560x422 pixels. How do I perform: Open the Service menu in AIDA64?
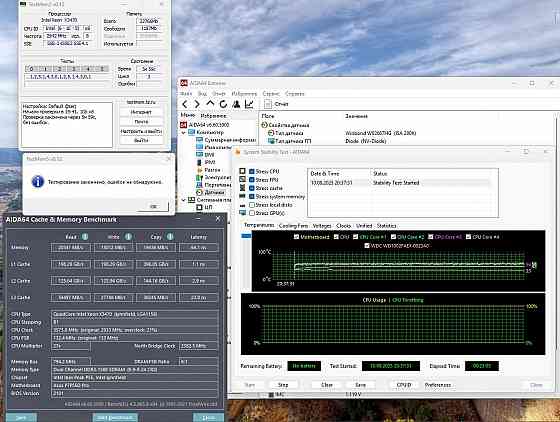[271, 94]
